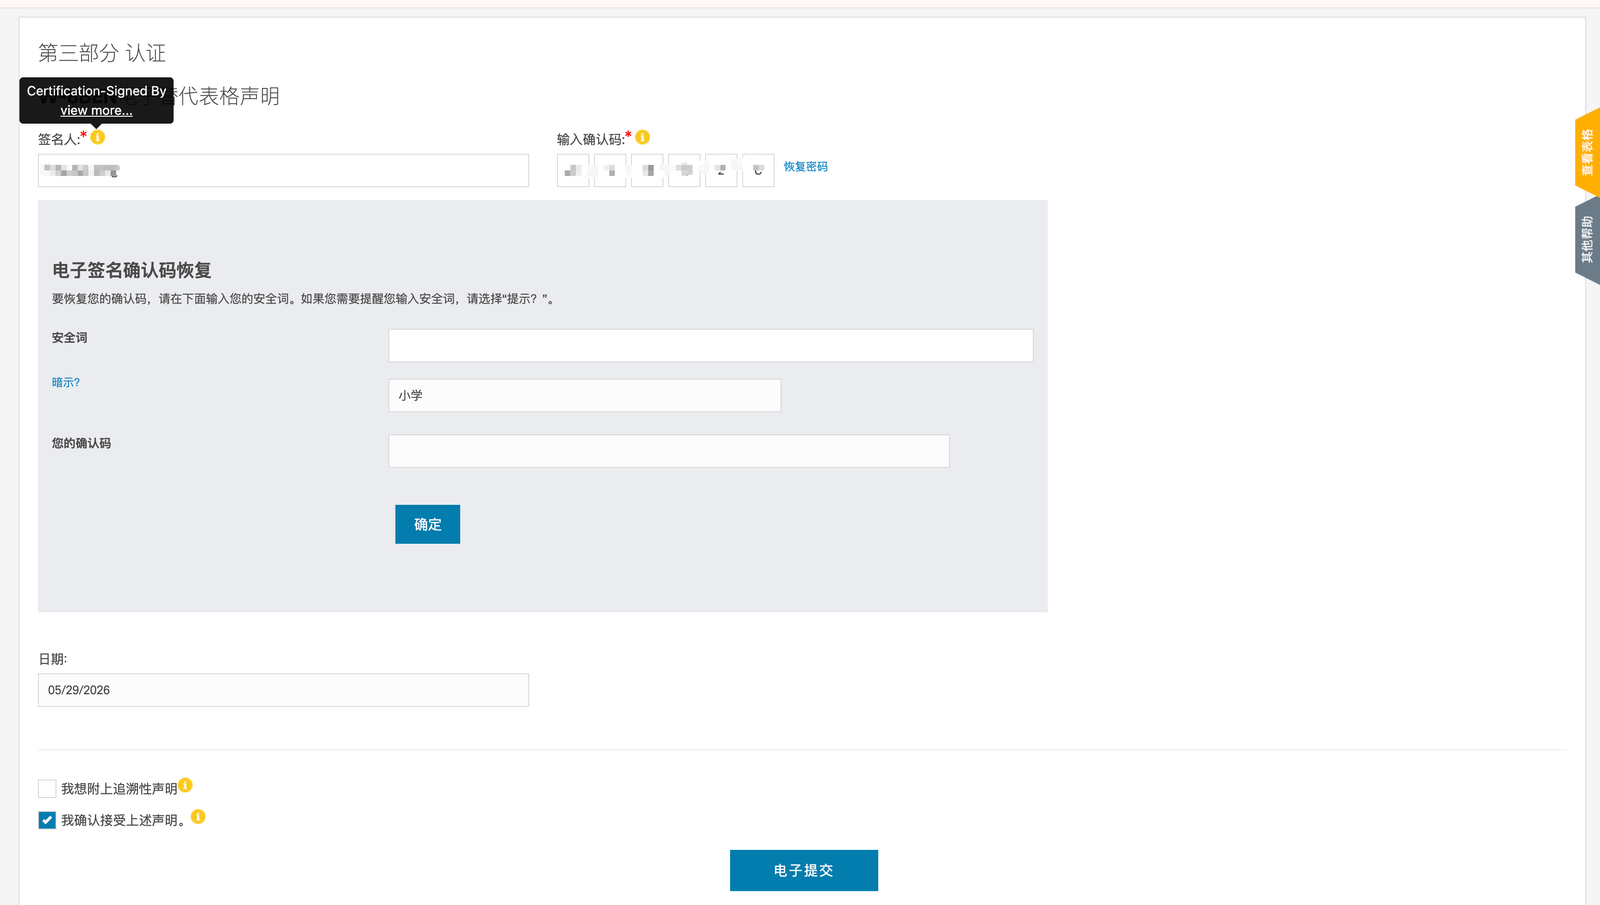Screen dimensions: 1600x905
Task: Click the 确定 button
Action: click(x=427, y=524)
